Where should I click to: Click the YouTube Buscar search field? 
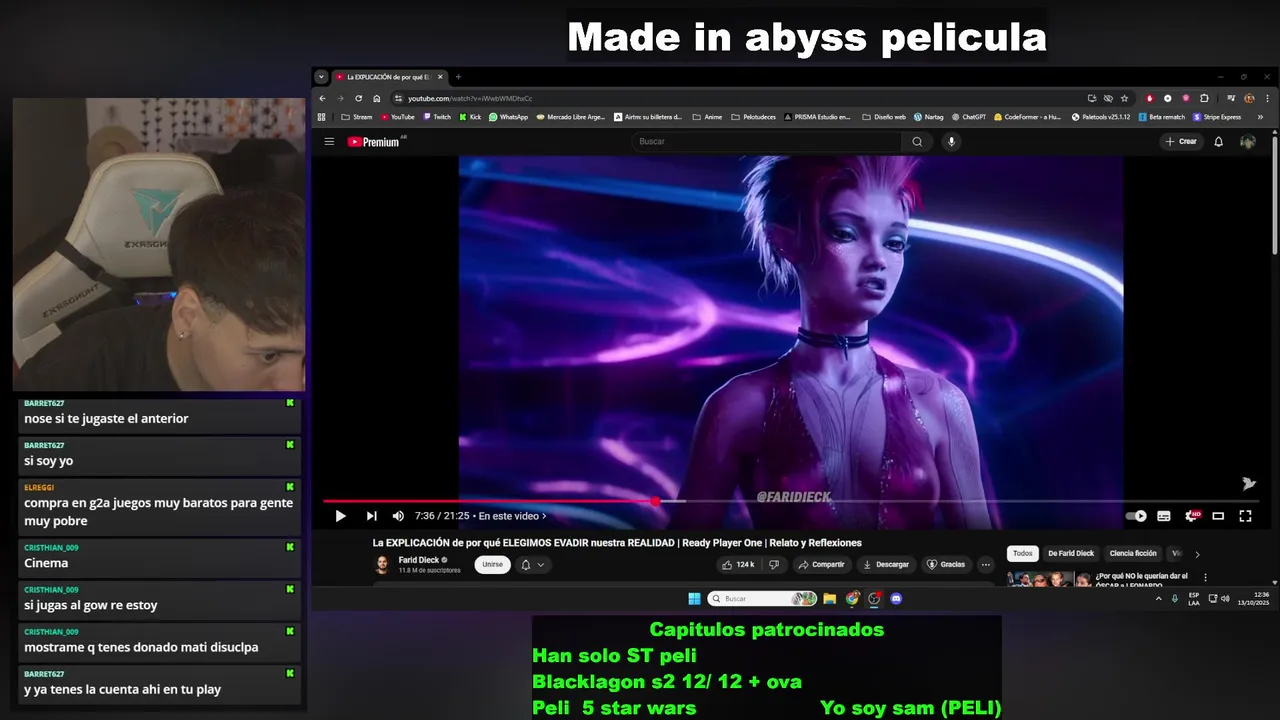click(765, 141)
